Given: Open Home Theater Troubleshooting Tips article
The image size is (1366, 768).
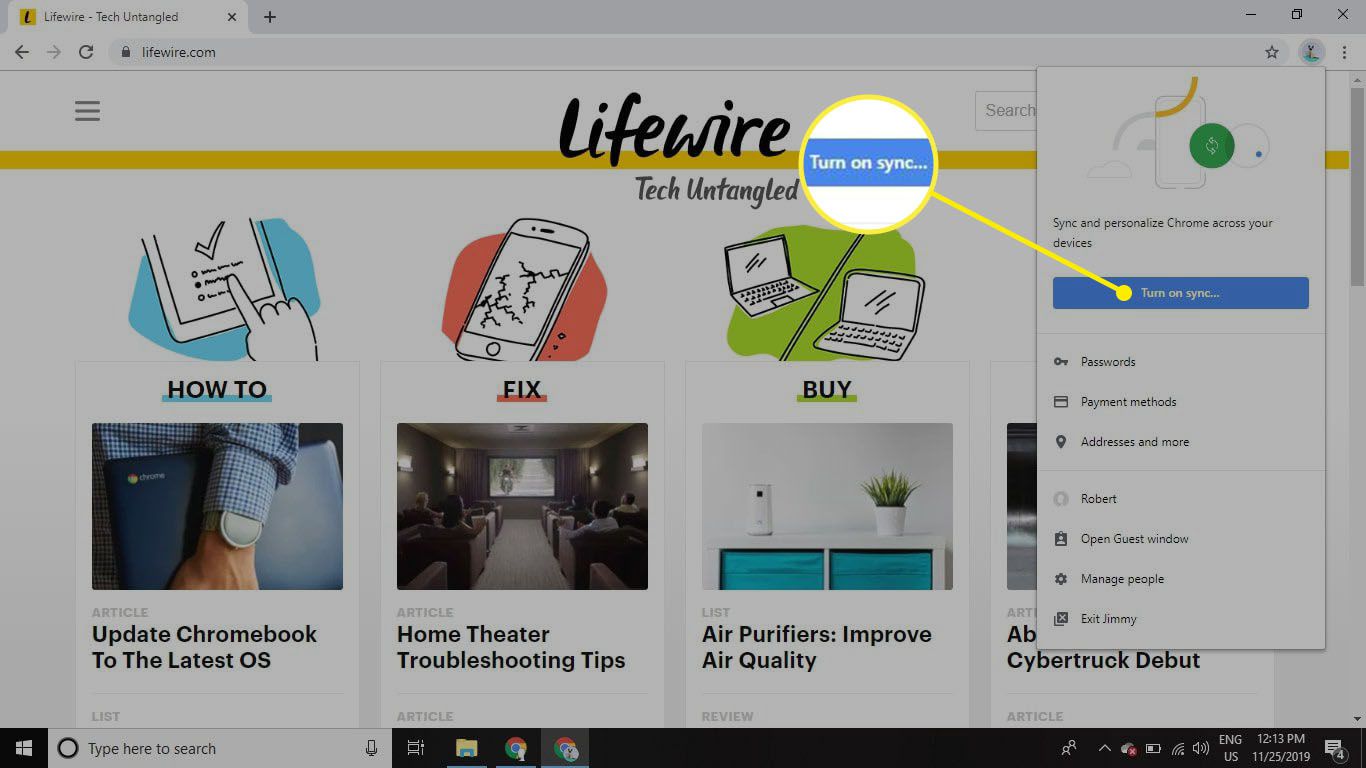Looking at the screenshot, I should point(511,647).
